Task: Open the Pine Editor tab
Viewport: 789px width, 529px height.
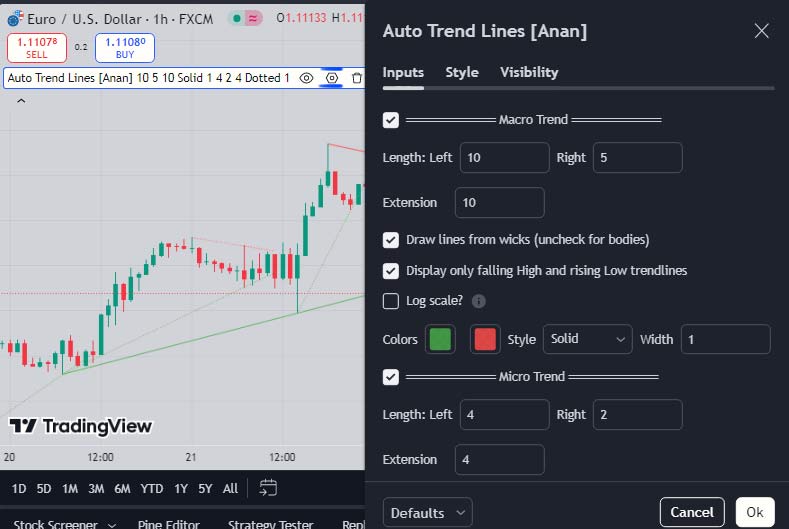Action: tap(169, 524)
